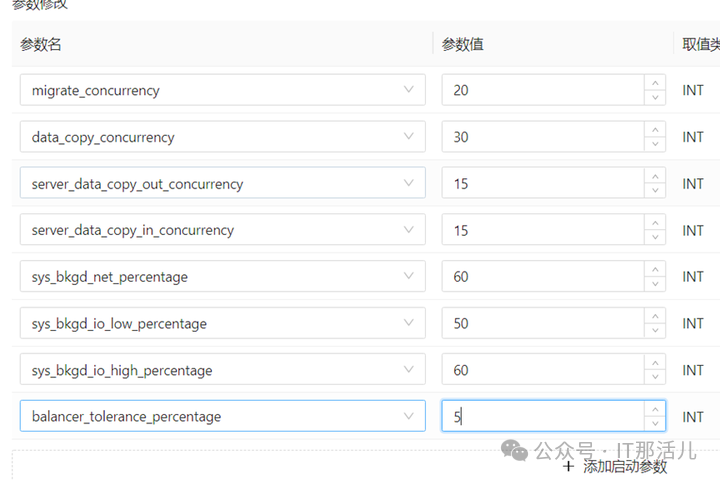Click the 参数名 column header
Image resolution: width=720 pixels, height=480 pixels.
(42, 44)
